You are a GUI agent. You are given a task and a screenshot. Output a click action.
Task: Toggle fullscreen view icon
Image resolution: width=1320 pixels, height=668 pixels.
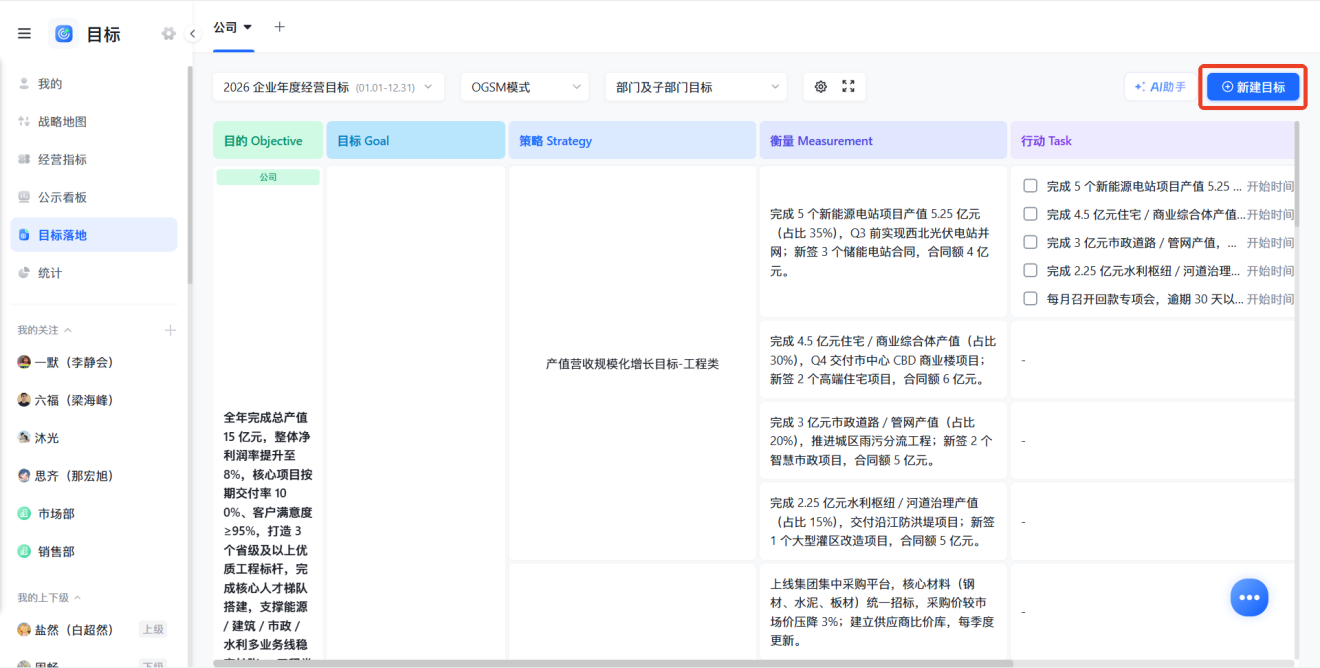coord(849,87)
